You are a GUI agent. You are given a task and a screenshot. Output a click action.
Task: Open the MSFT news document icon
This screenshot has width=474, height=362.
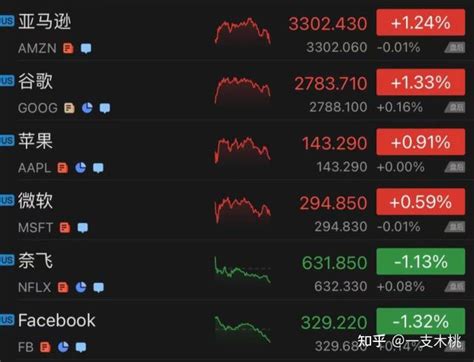point(65,228)
